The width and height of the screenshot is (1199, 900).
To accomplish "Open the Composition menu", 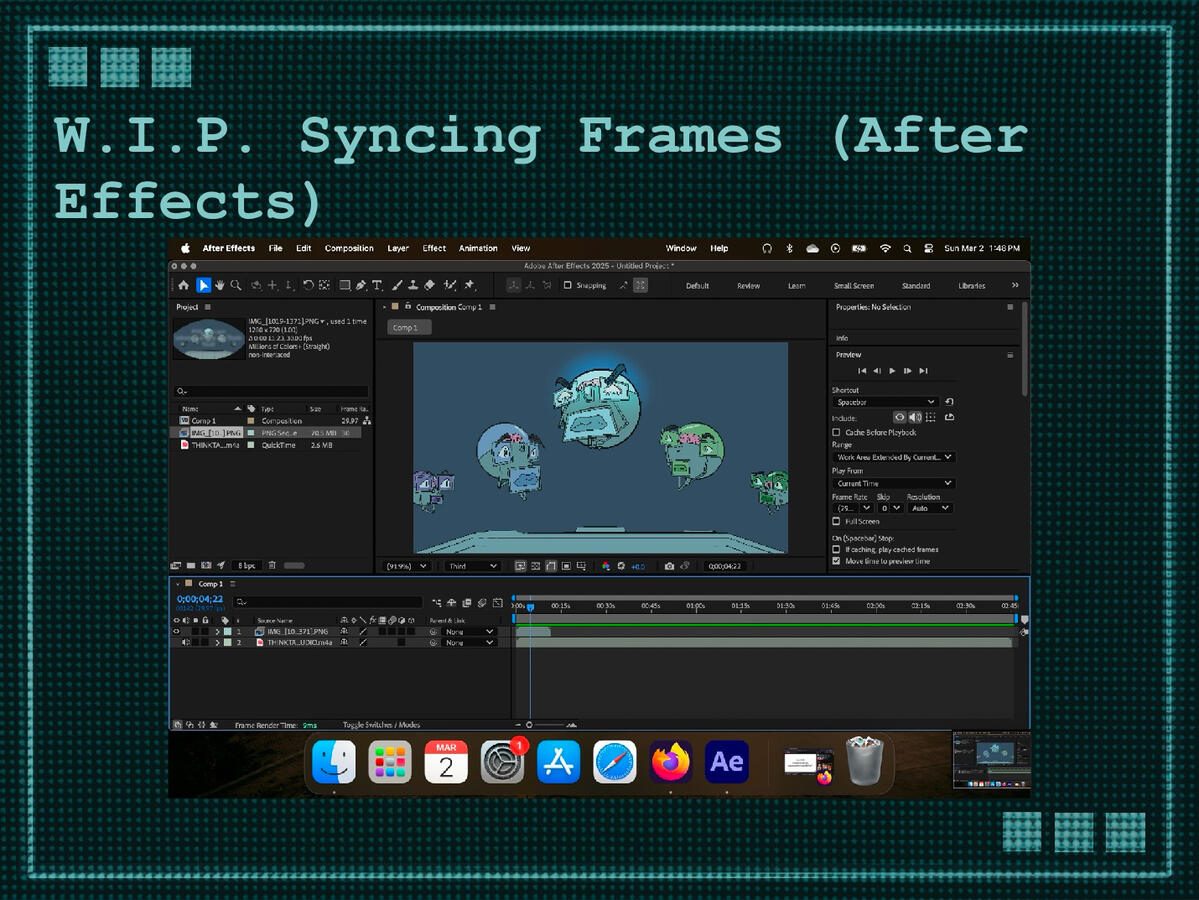I will tap(349, 248).
